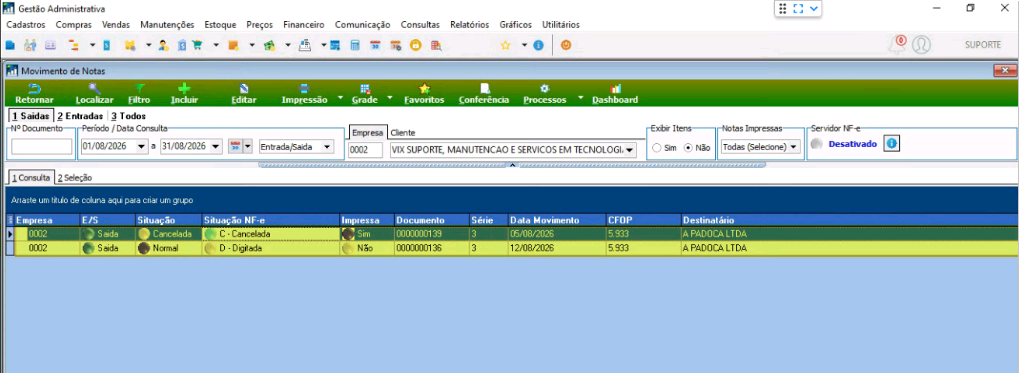This screenshot has width=1019, height=373.
Task: Click the orange power icon in main toolbar
Action: coord(566,45)
